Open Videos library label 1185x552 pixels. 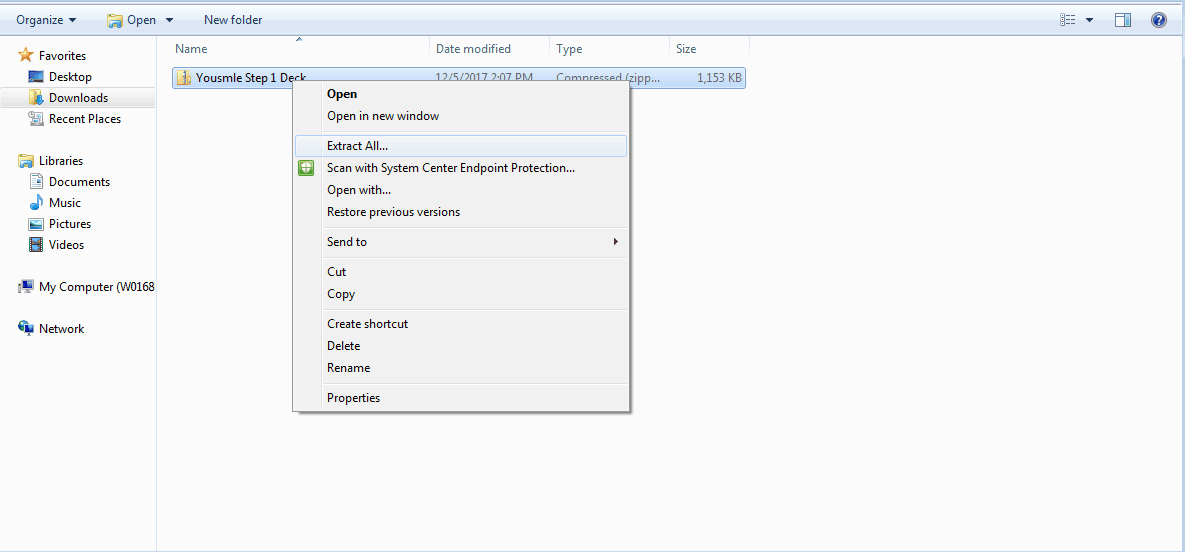pyautogui.click(x=67, y=245)
